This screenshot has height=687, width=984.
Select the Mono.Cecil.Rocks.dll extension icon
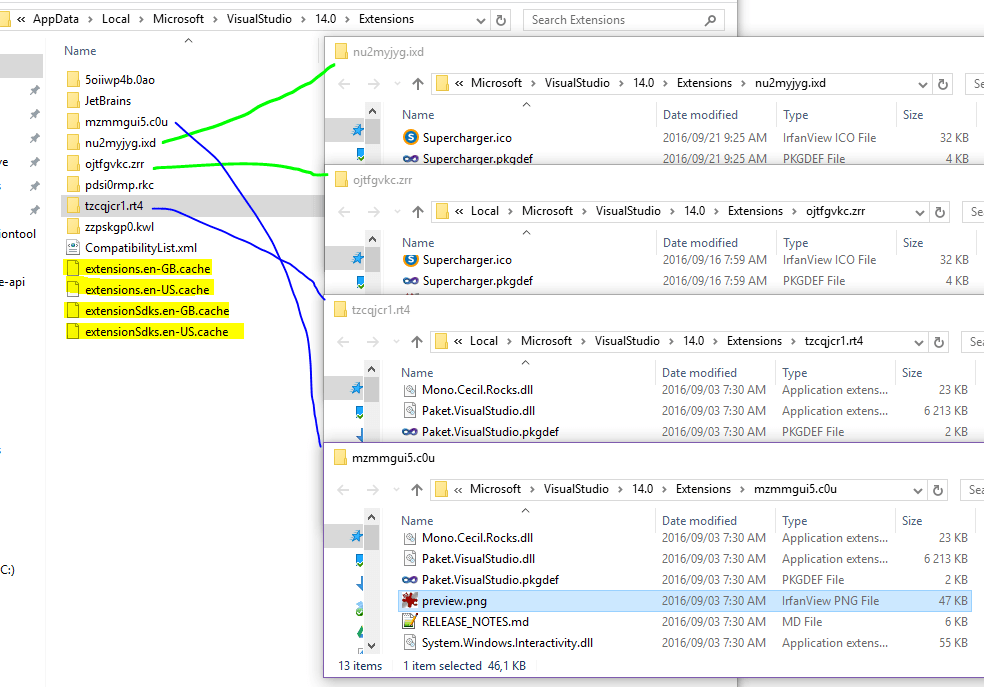click(410, 389)
